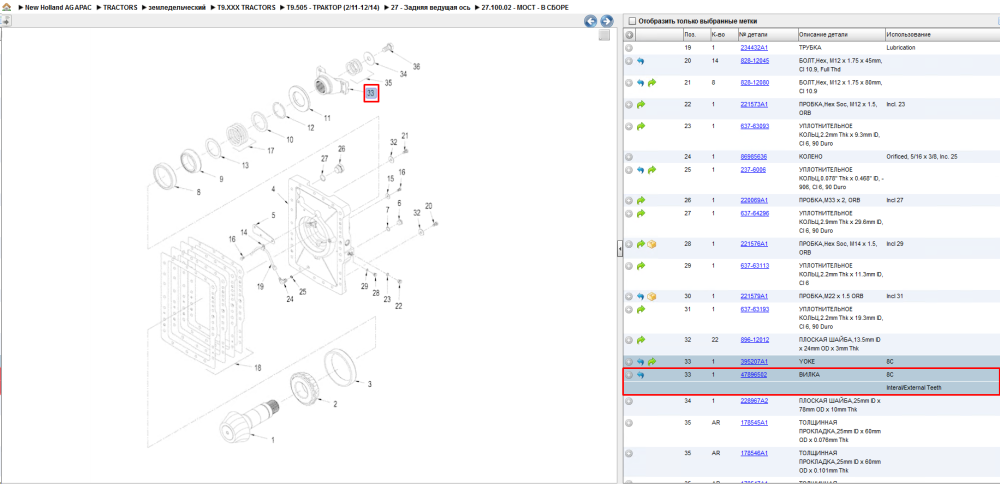Click the add-all plus icon in table header
This screenshot has height=484, width=1000.
pos(629,35)
